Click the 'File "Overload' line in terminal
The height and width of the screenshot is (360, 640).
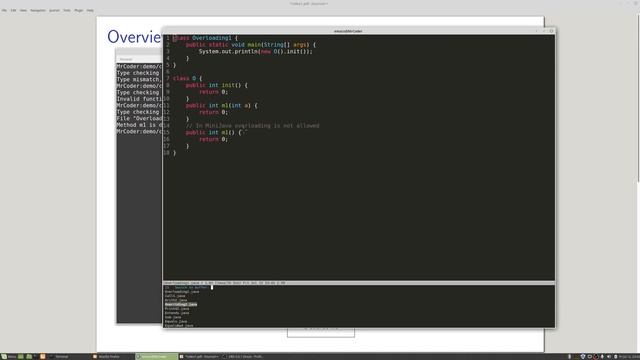pos(139,119)
